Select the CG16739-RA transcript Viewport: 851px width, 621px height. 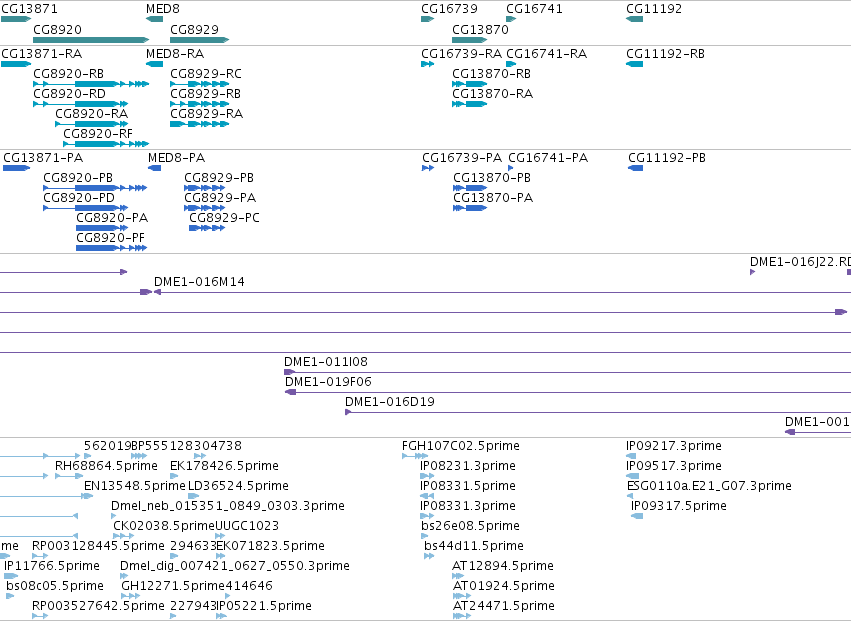pyautogui.click(x=462, y=54)
